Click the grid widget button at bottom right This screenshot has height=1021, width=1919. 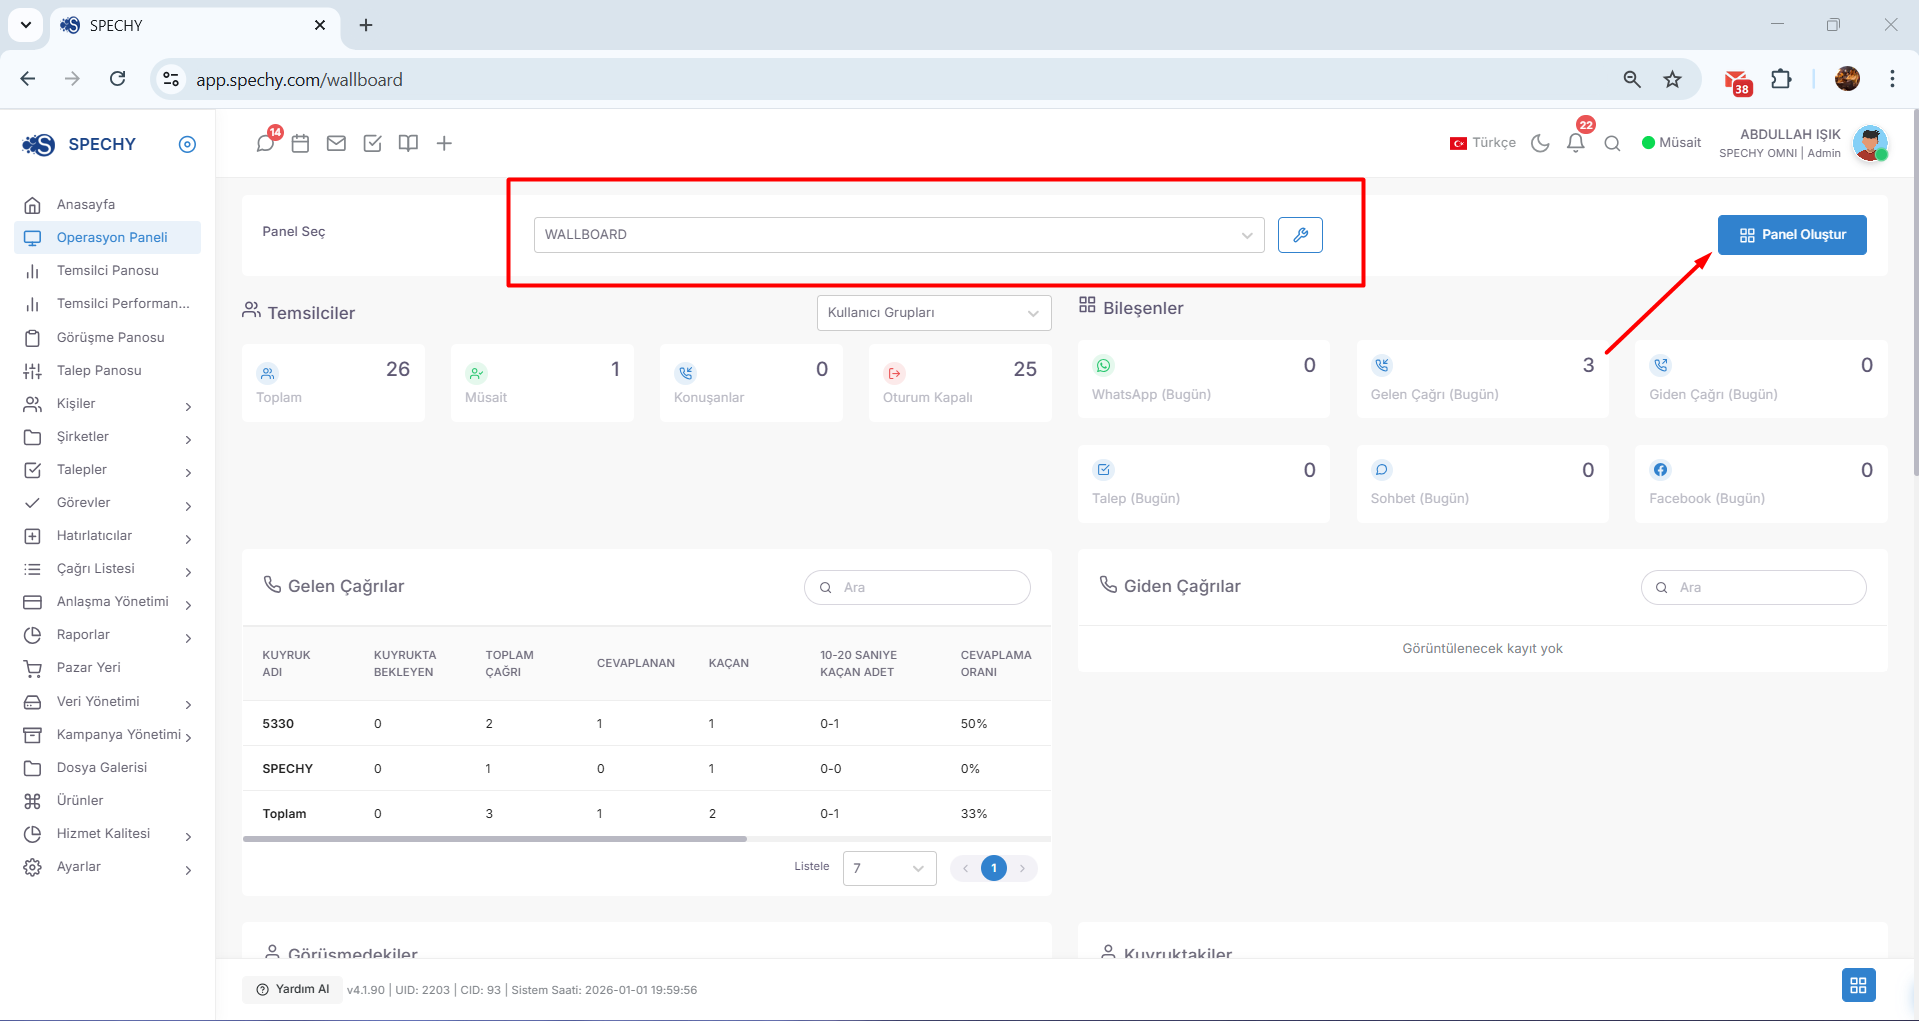pos(1858,985)
